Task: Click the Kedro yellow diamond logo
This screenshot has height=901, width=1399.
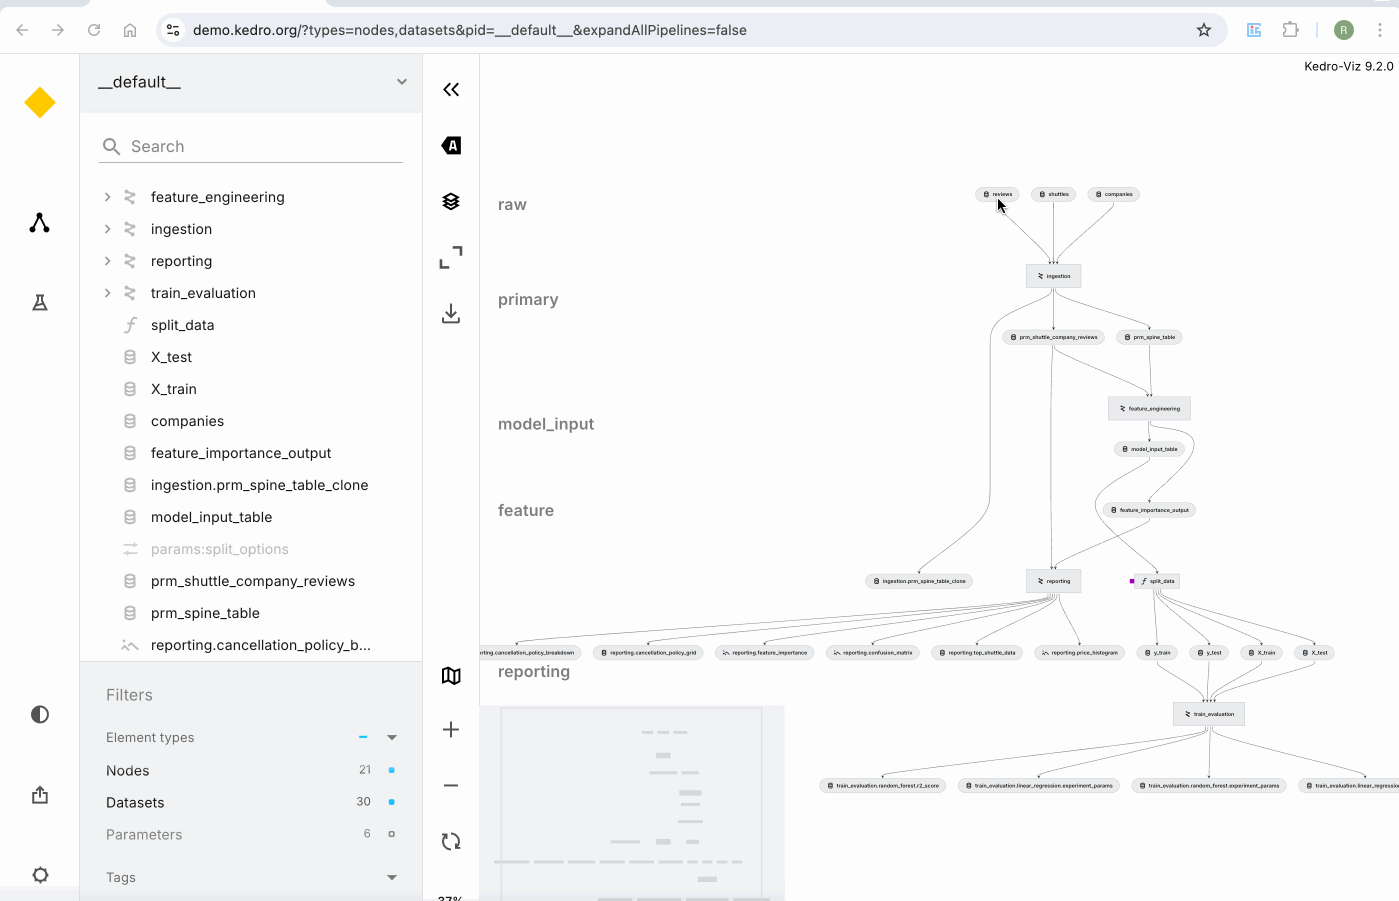Action: coord(40,102)
